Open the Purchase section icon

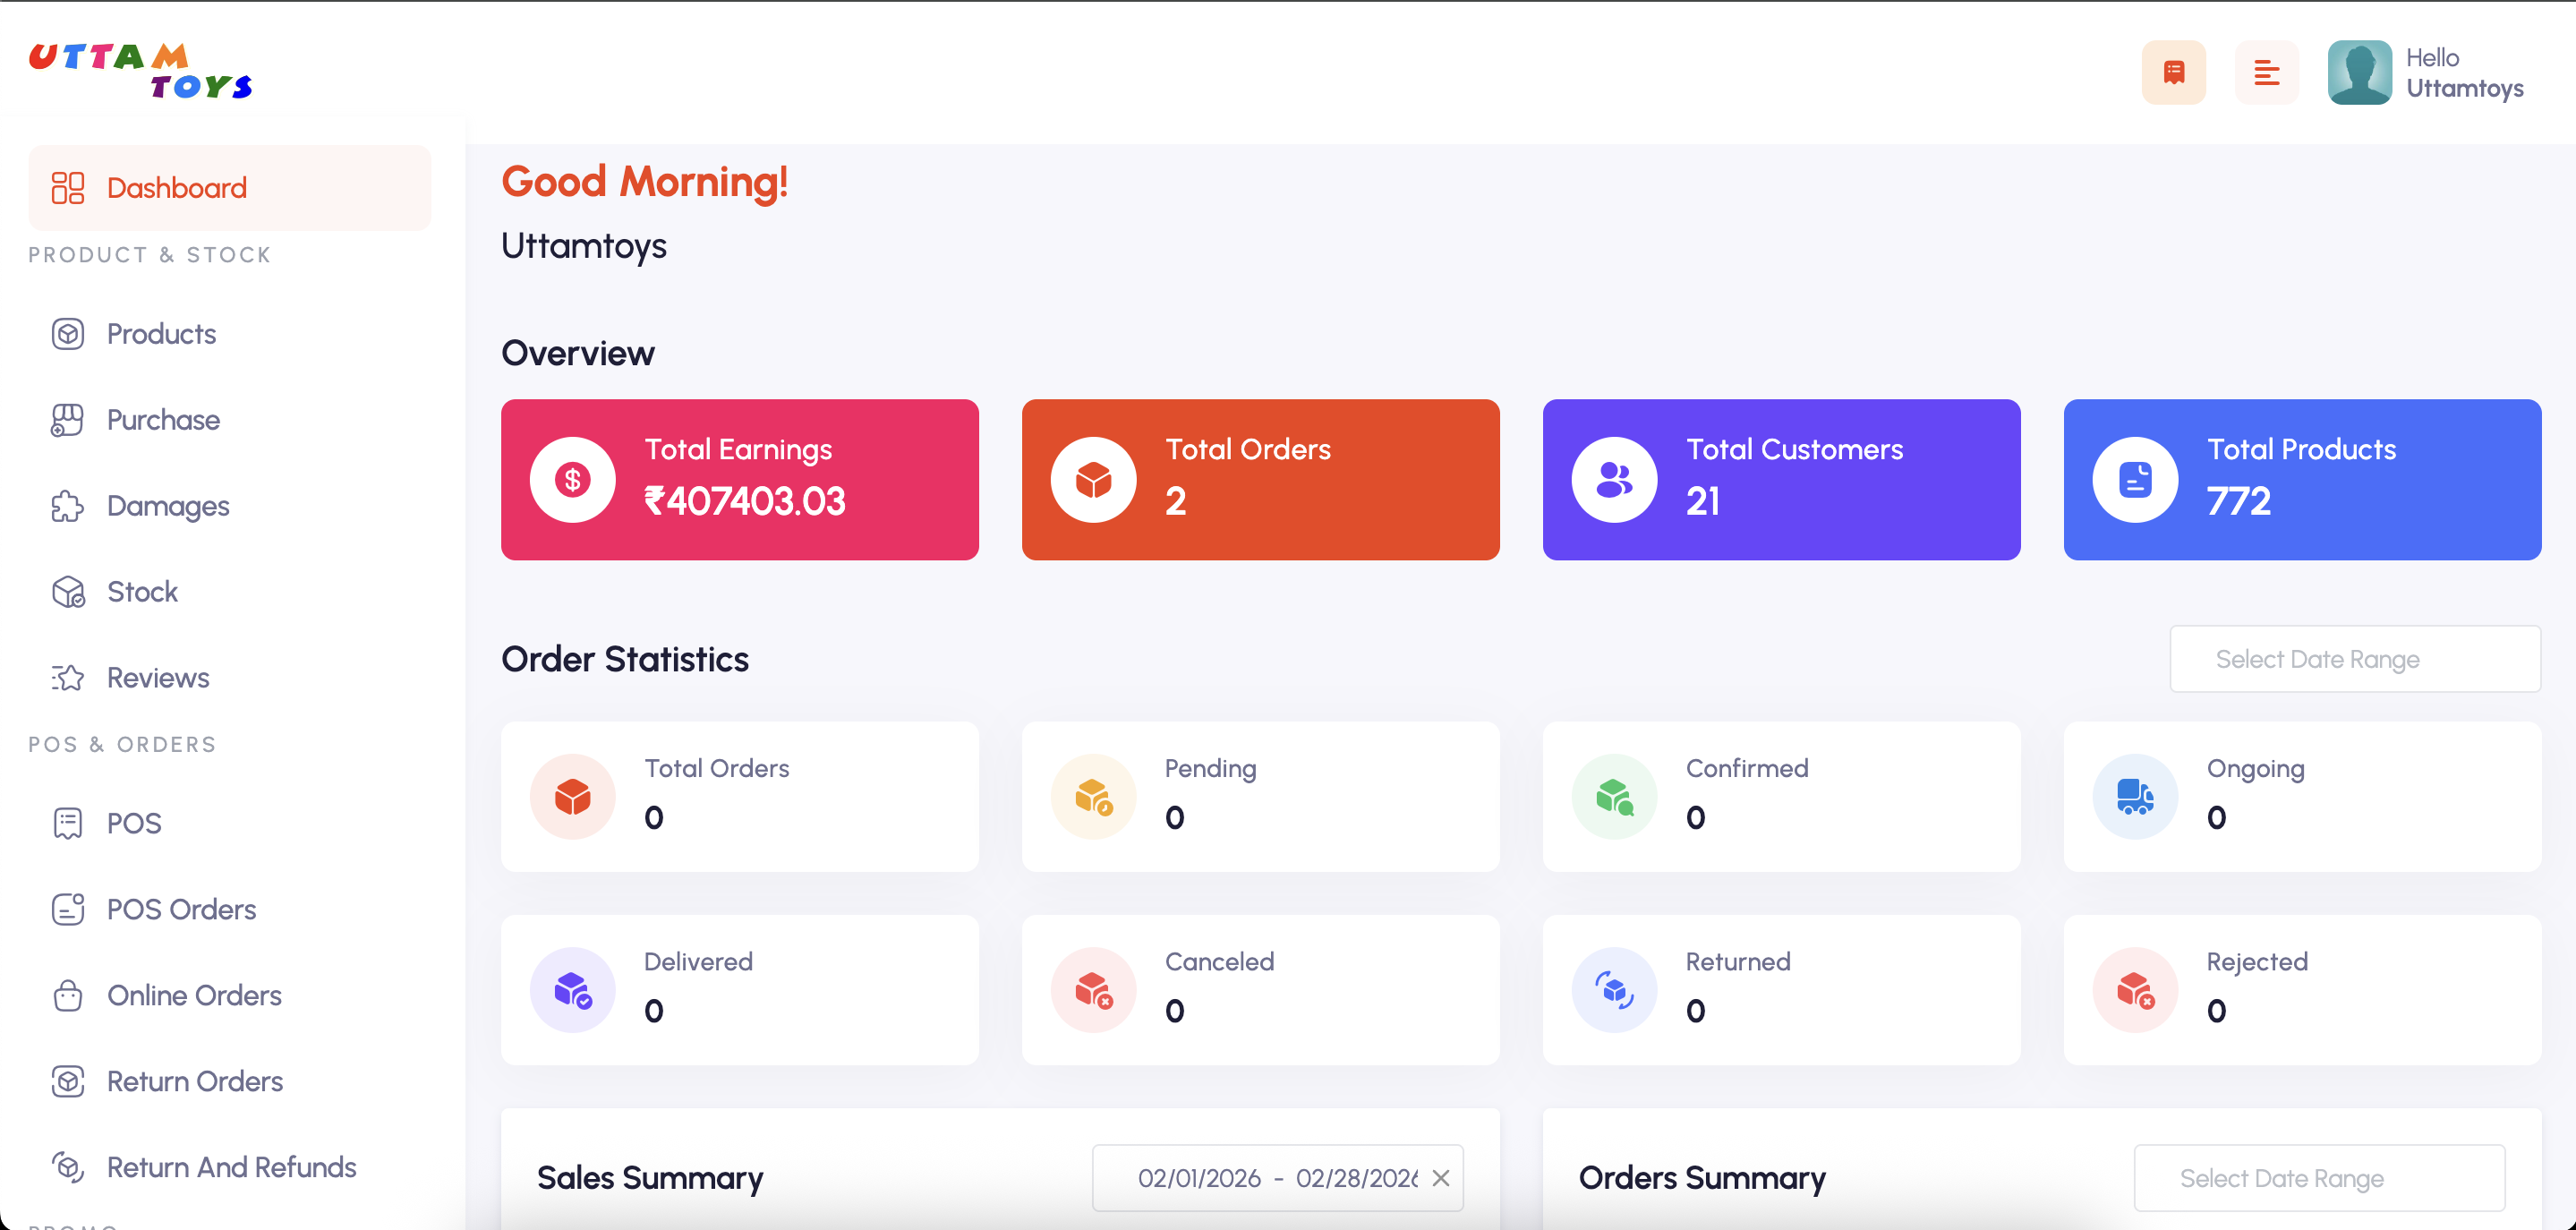point(67,419)
